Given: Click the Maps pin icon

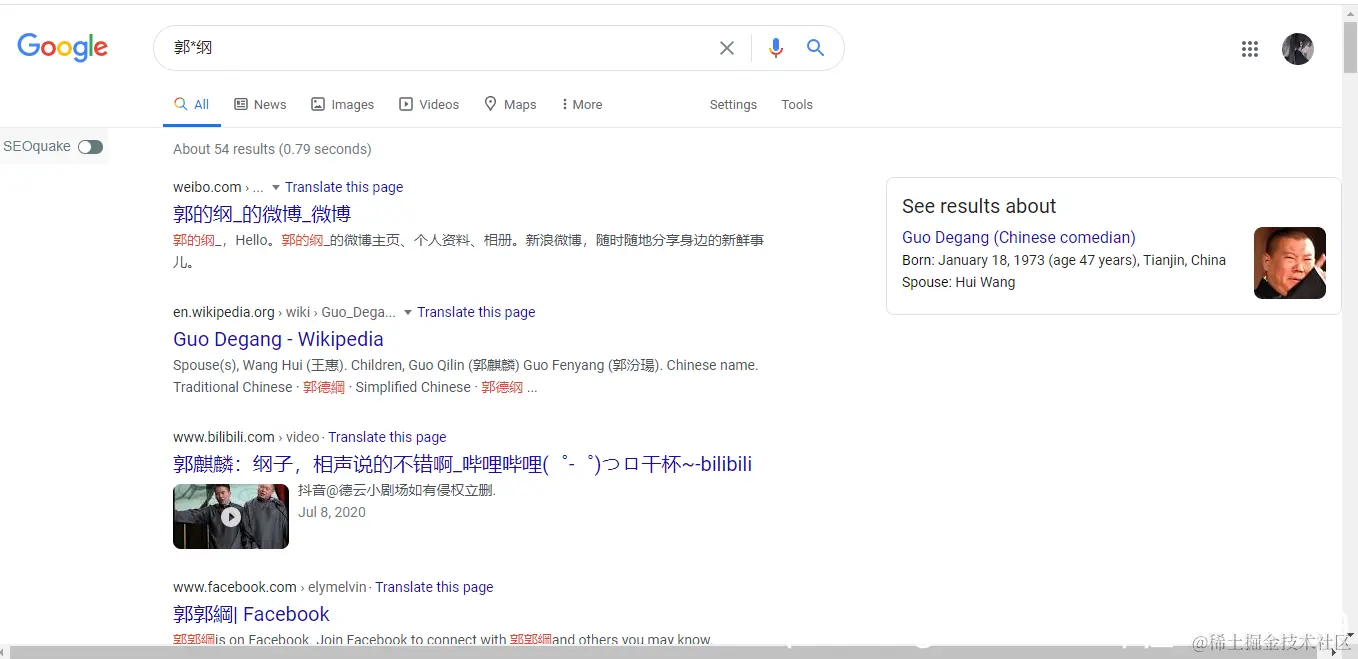Looking at the screenshot, I should pyautogui.click(x=490, y=104).
